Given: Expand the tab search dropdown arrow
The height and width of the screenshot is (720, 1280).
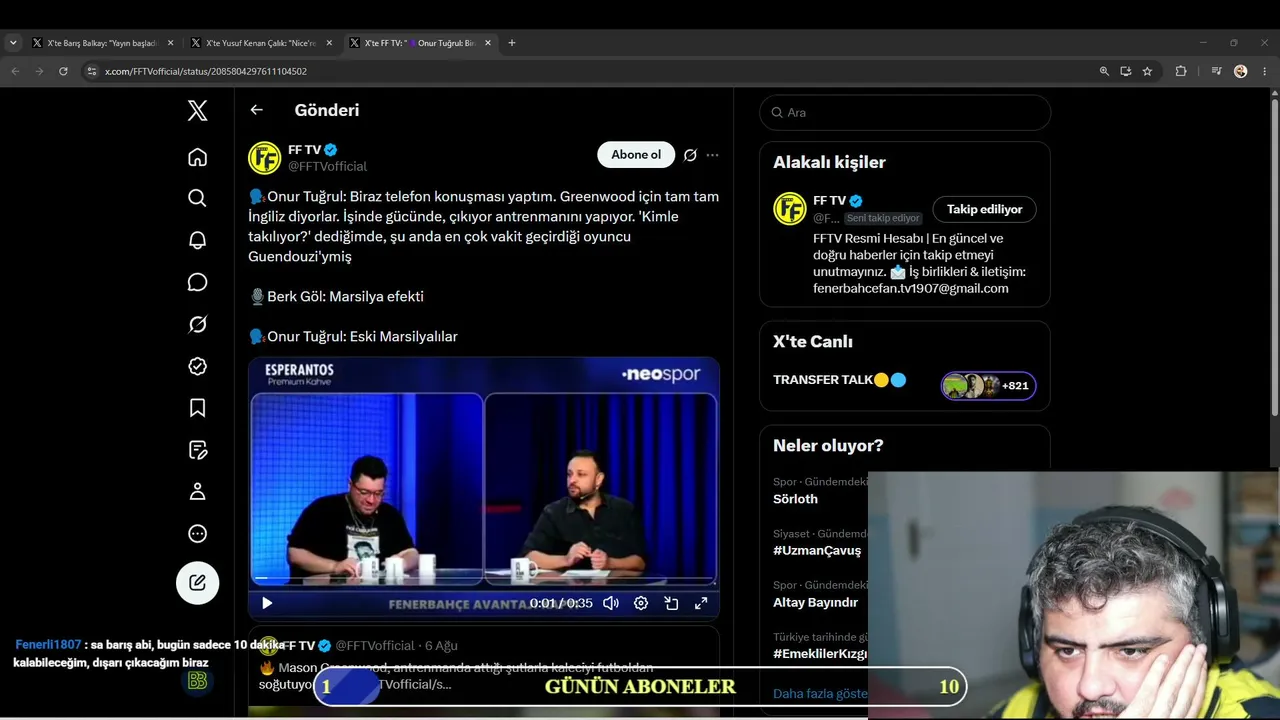Looking at the screenshot, I should point(13,43).
